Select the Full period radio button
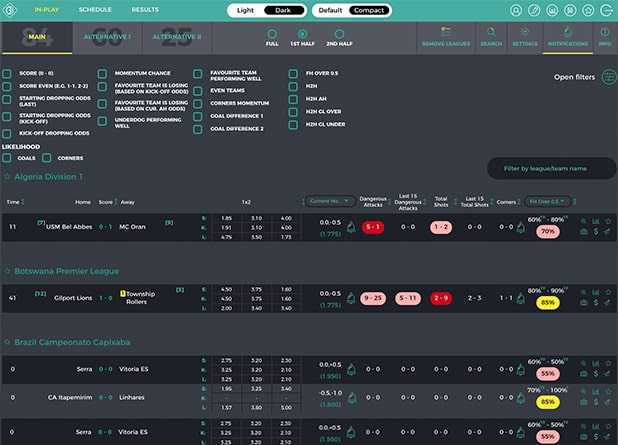The width and height of the screenshot is (618, 445). coord(272,34)
